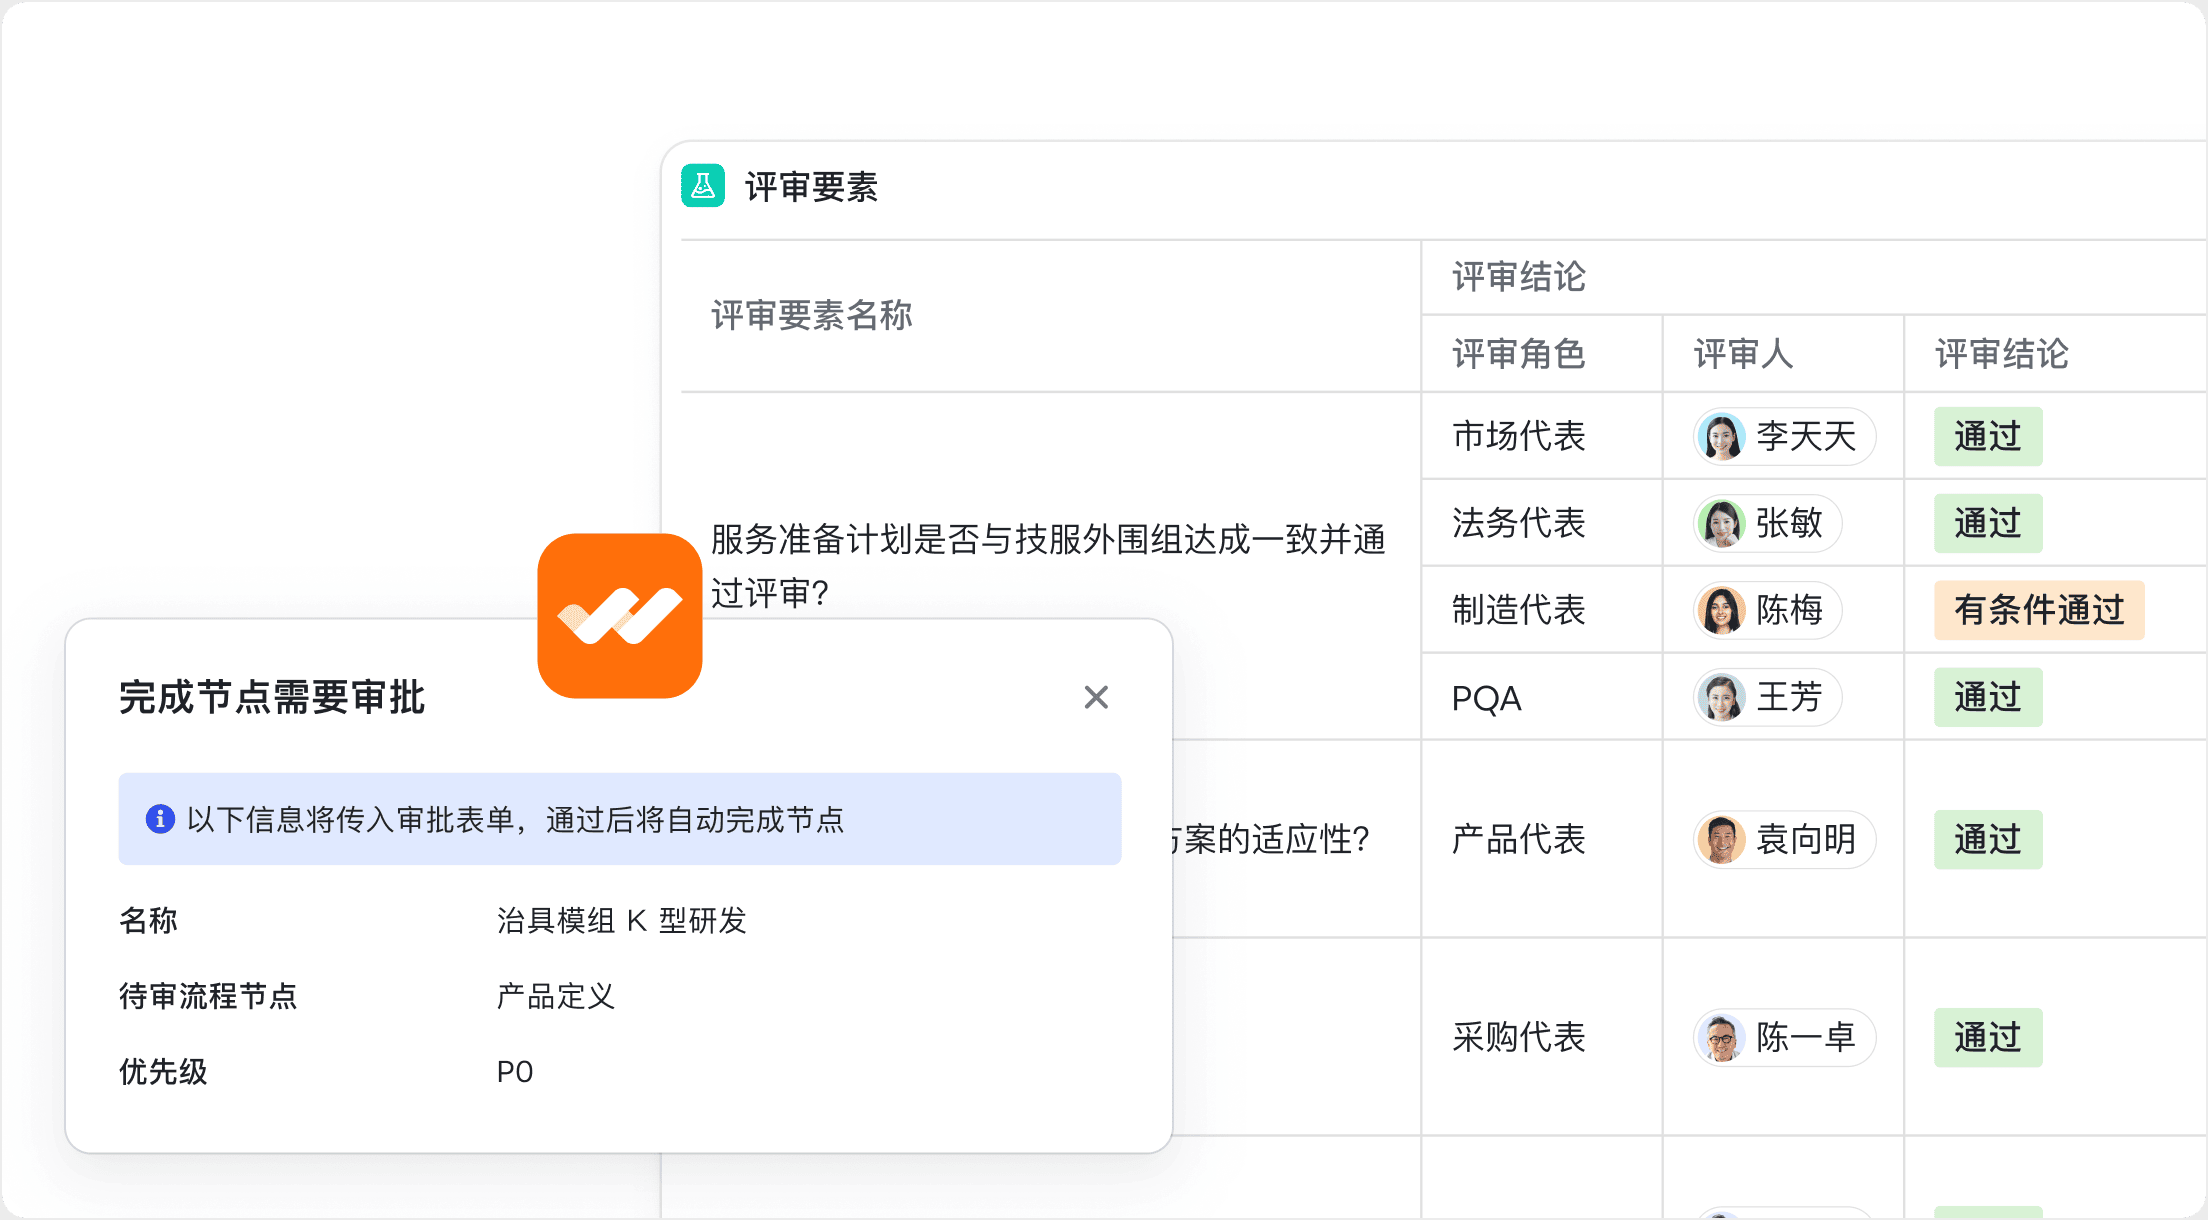Open 王芳's avatar
Viewport: 2208px width, 1220px height.
tap(1722, 697)
